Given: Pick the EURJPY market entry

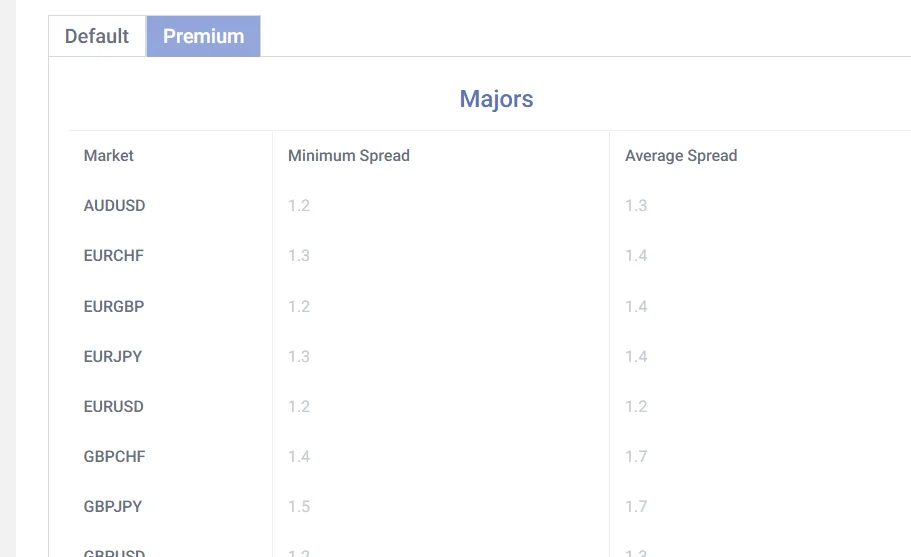Looking at the screenshot, I should point(113,356).
